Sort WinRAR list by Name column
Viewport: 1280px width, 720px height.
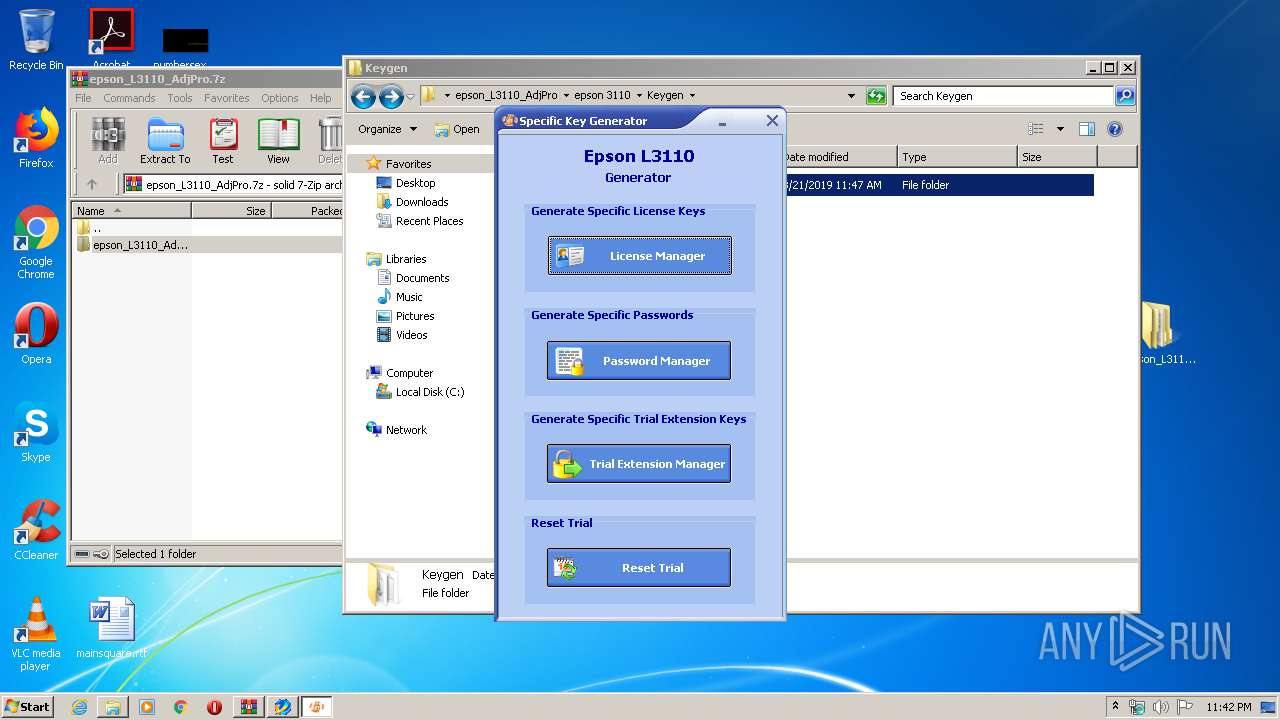point(131,210)
